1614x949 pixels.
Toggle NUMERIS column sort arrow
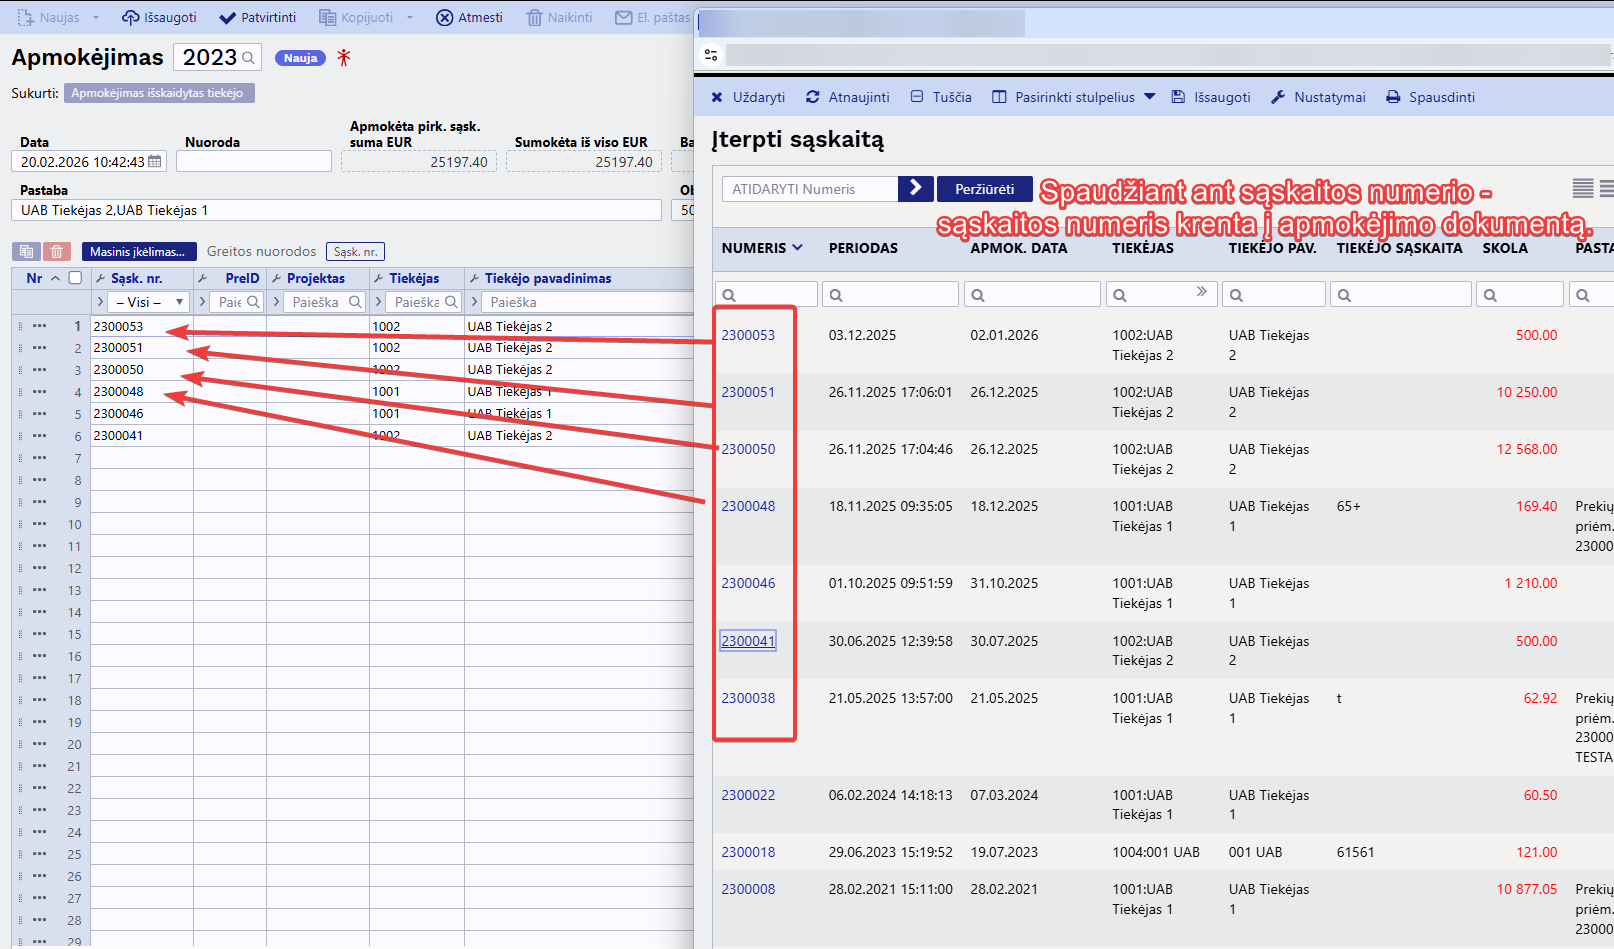click(797, 248)
